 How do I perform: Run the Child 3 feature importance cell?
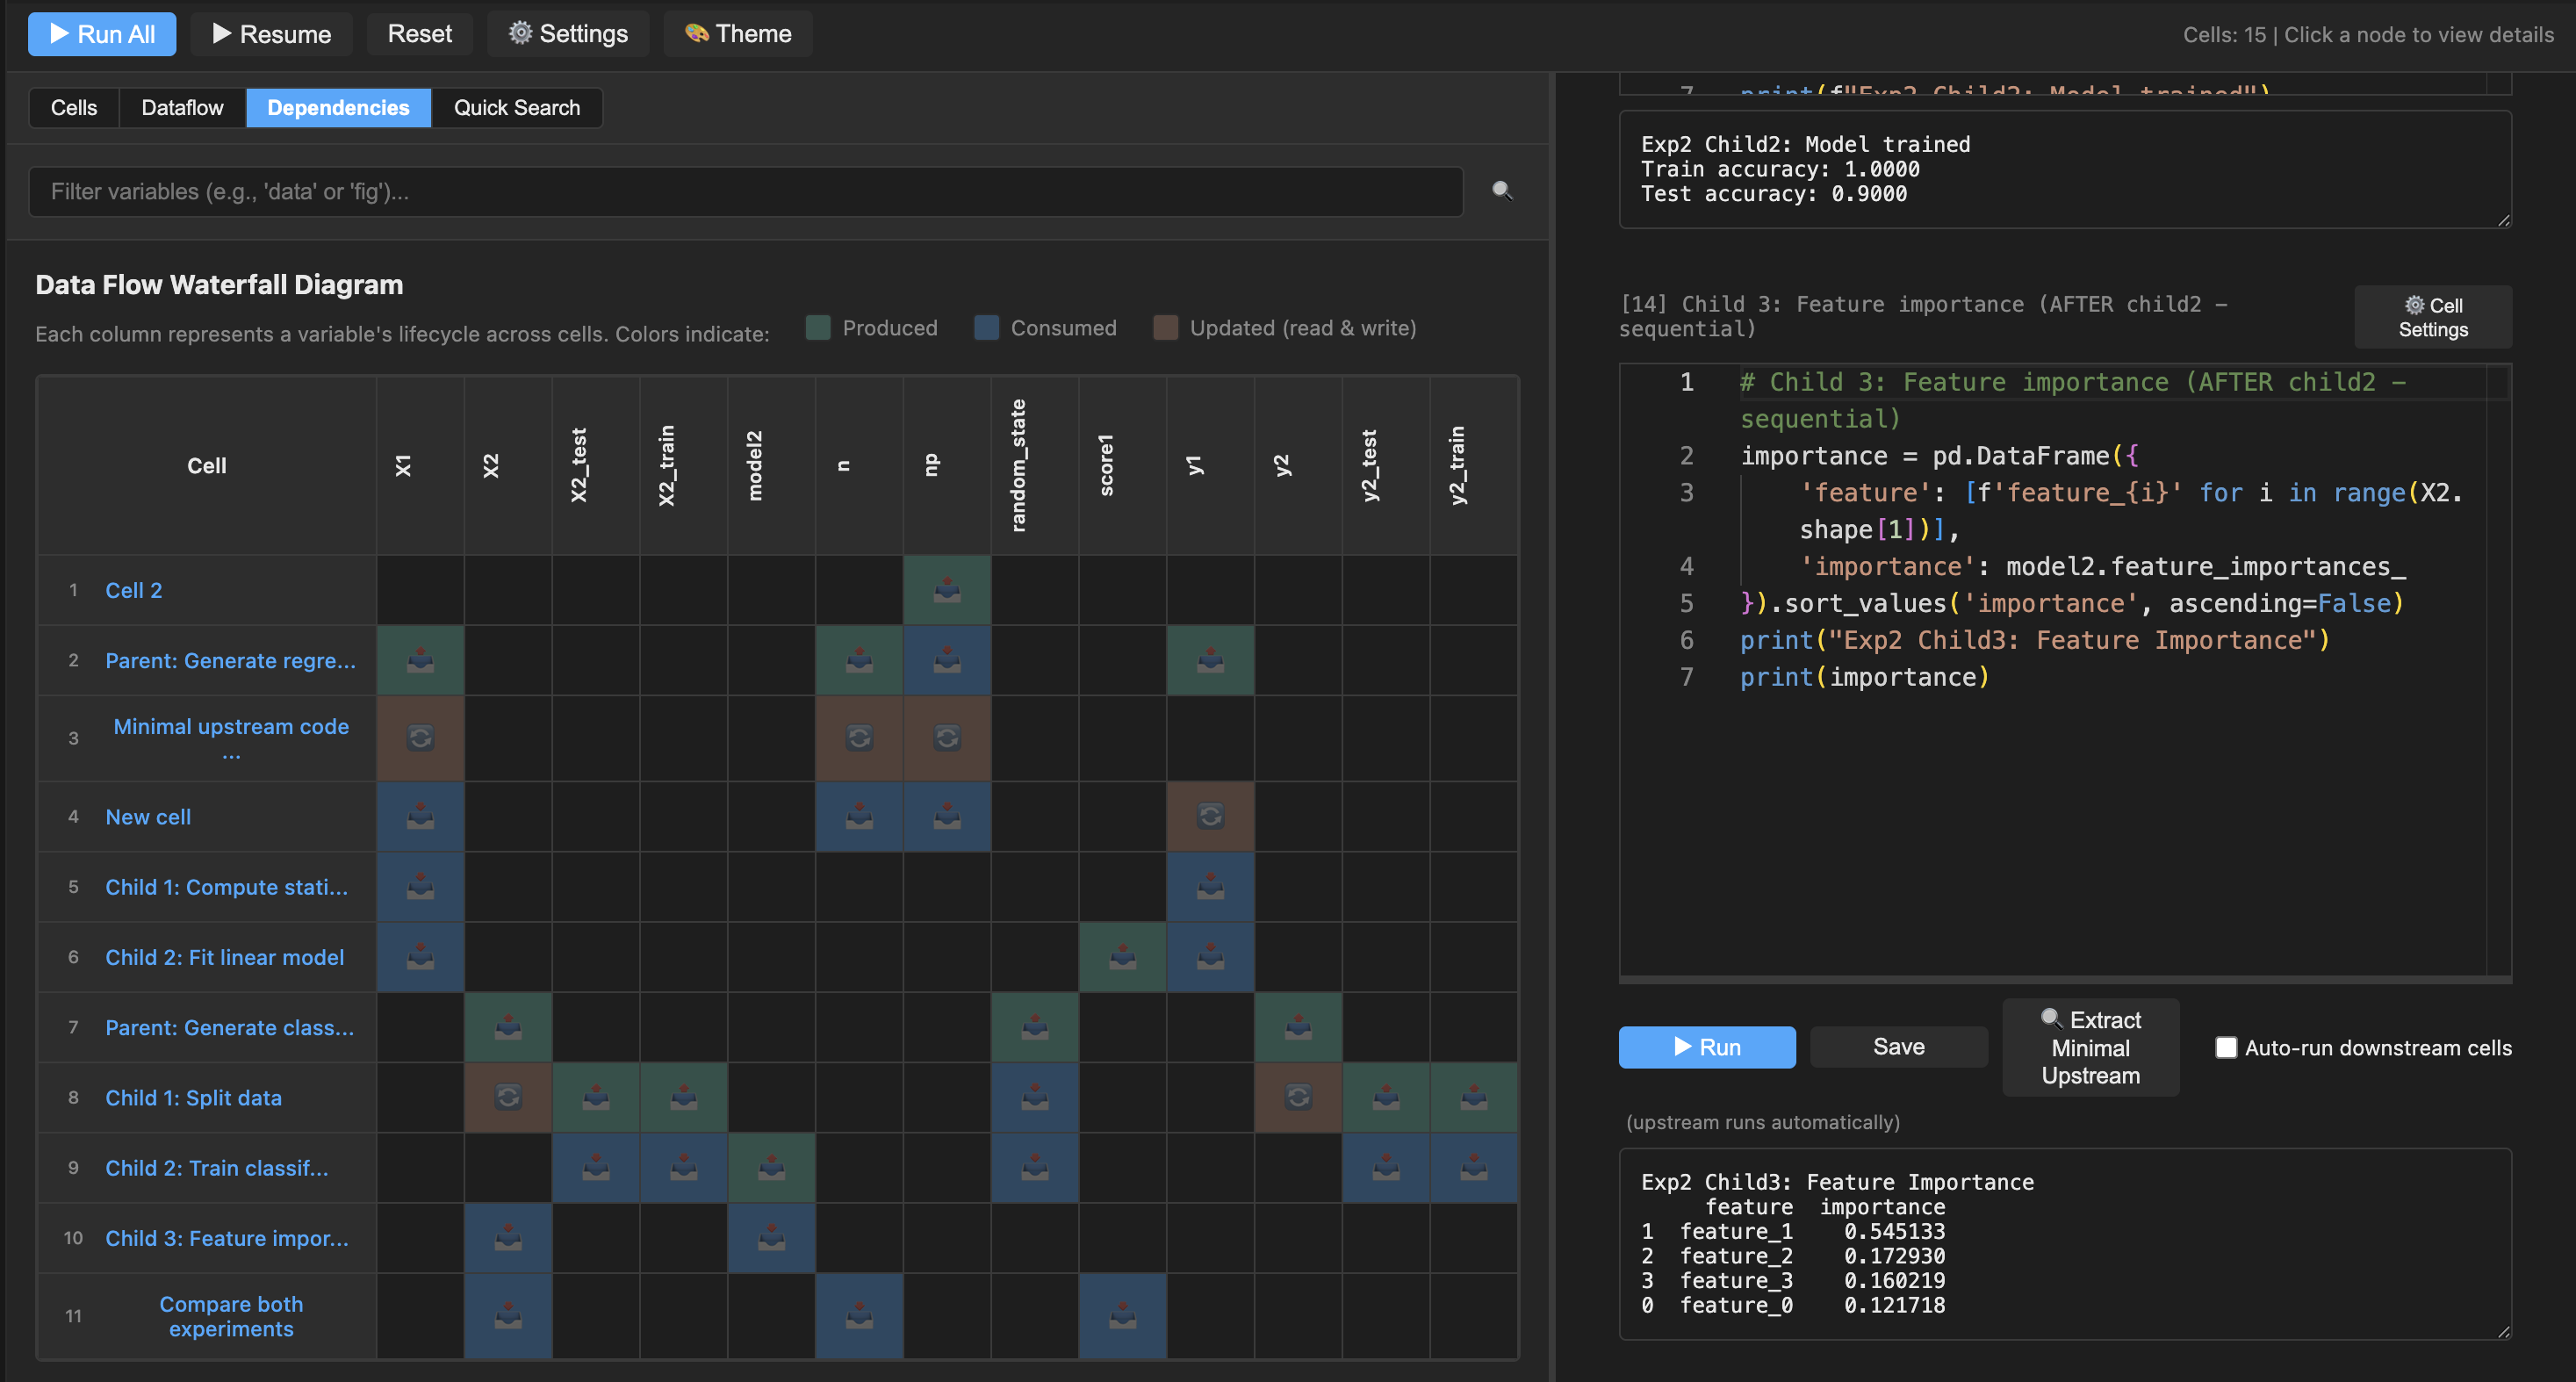(x=1706, y=1047)
